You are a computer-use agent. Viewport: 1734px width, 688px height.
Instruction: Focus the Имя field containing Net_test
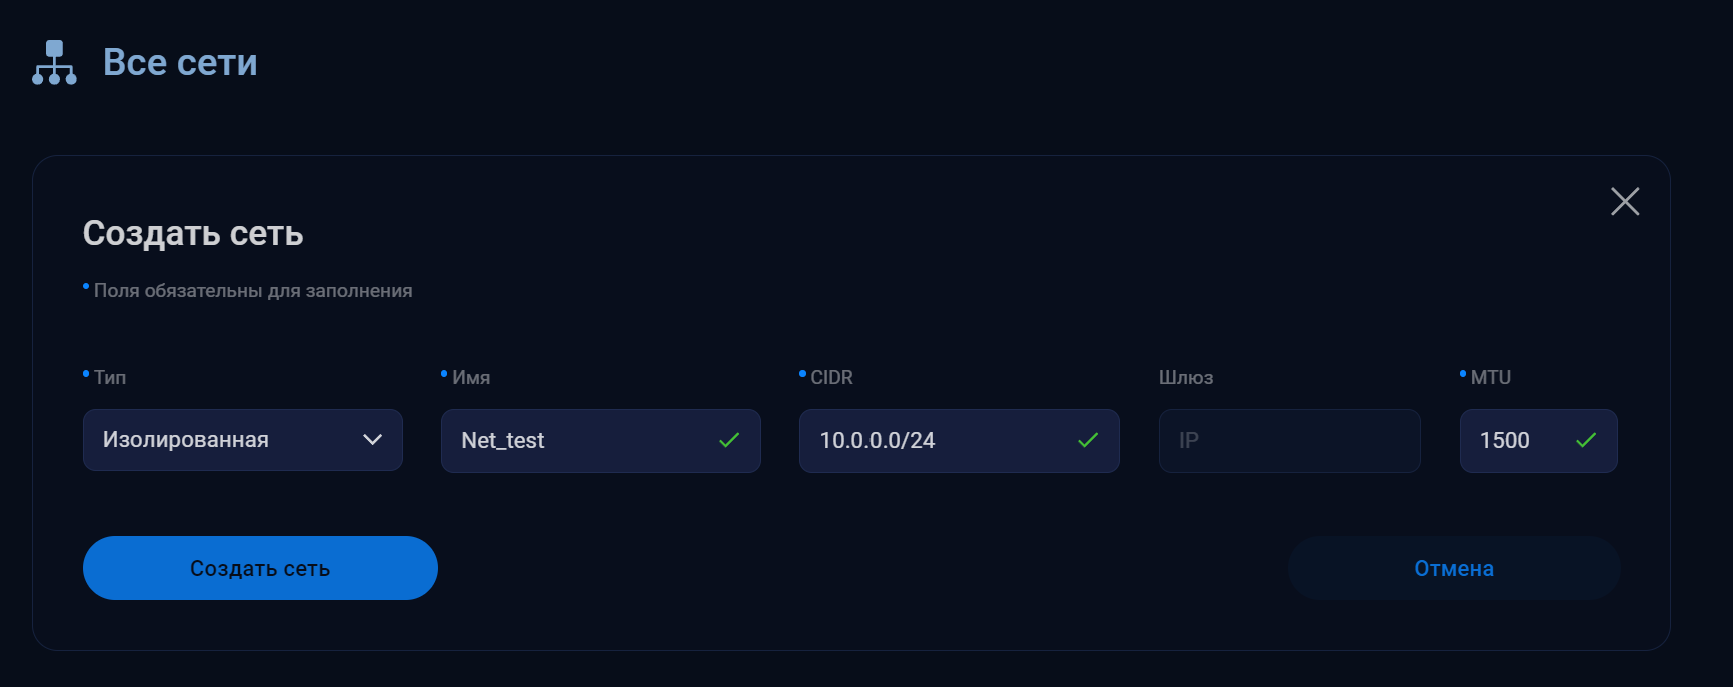pyautogui.click(x=601, y=440)
